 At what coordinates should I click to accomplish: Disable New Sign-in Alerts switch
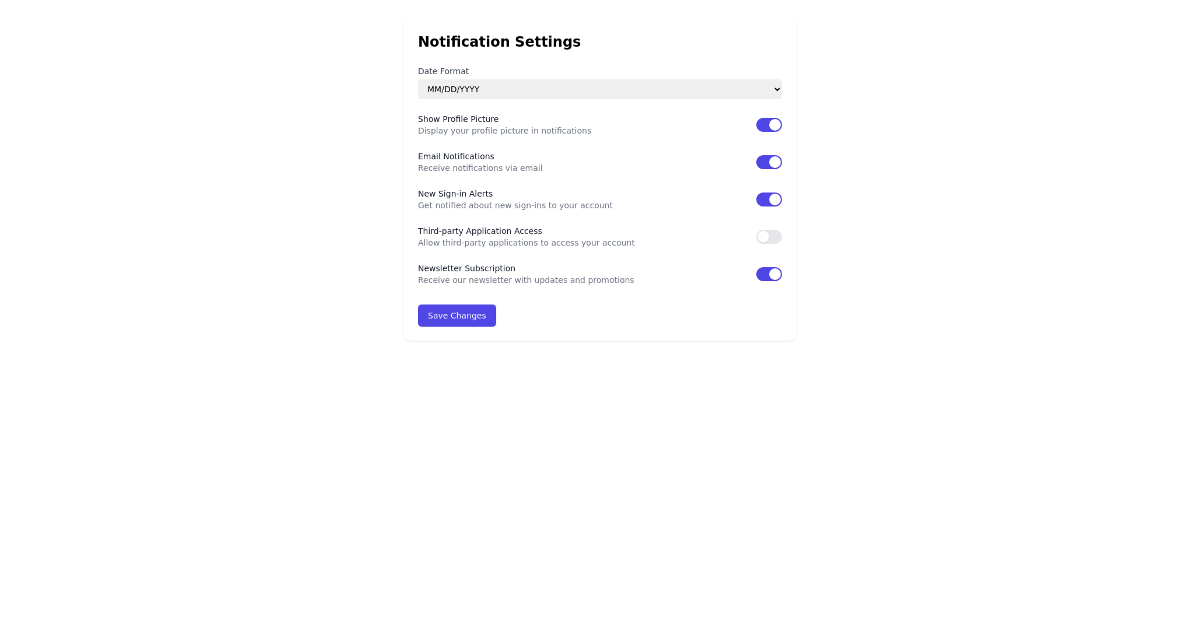click(769, 199)
